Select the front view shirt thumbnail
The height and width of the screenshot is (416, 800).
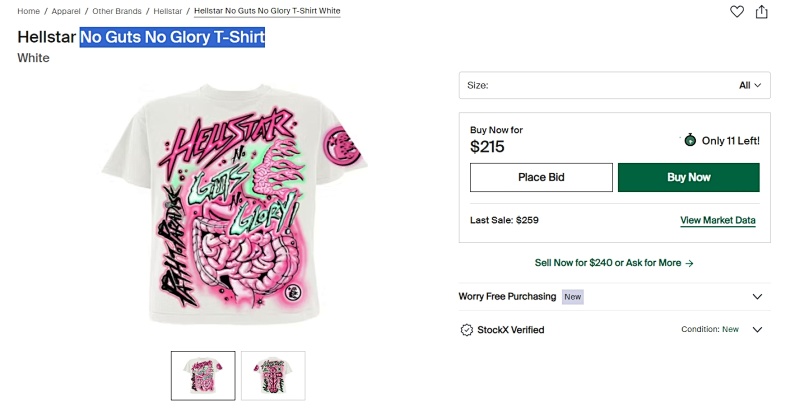(203, 376)
